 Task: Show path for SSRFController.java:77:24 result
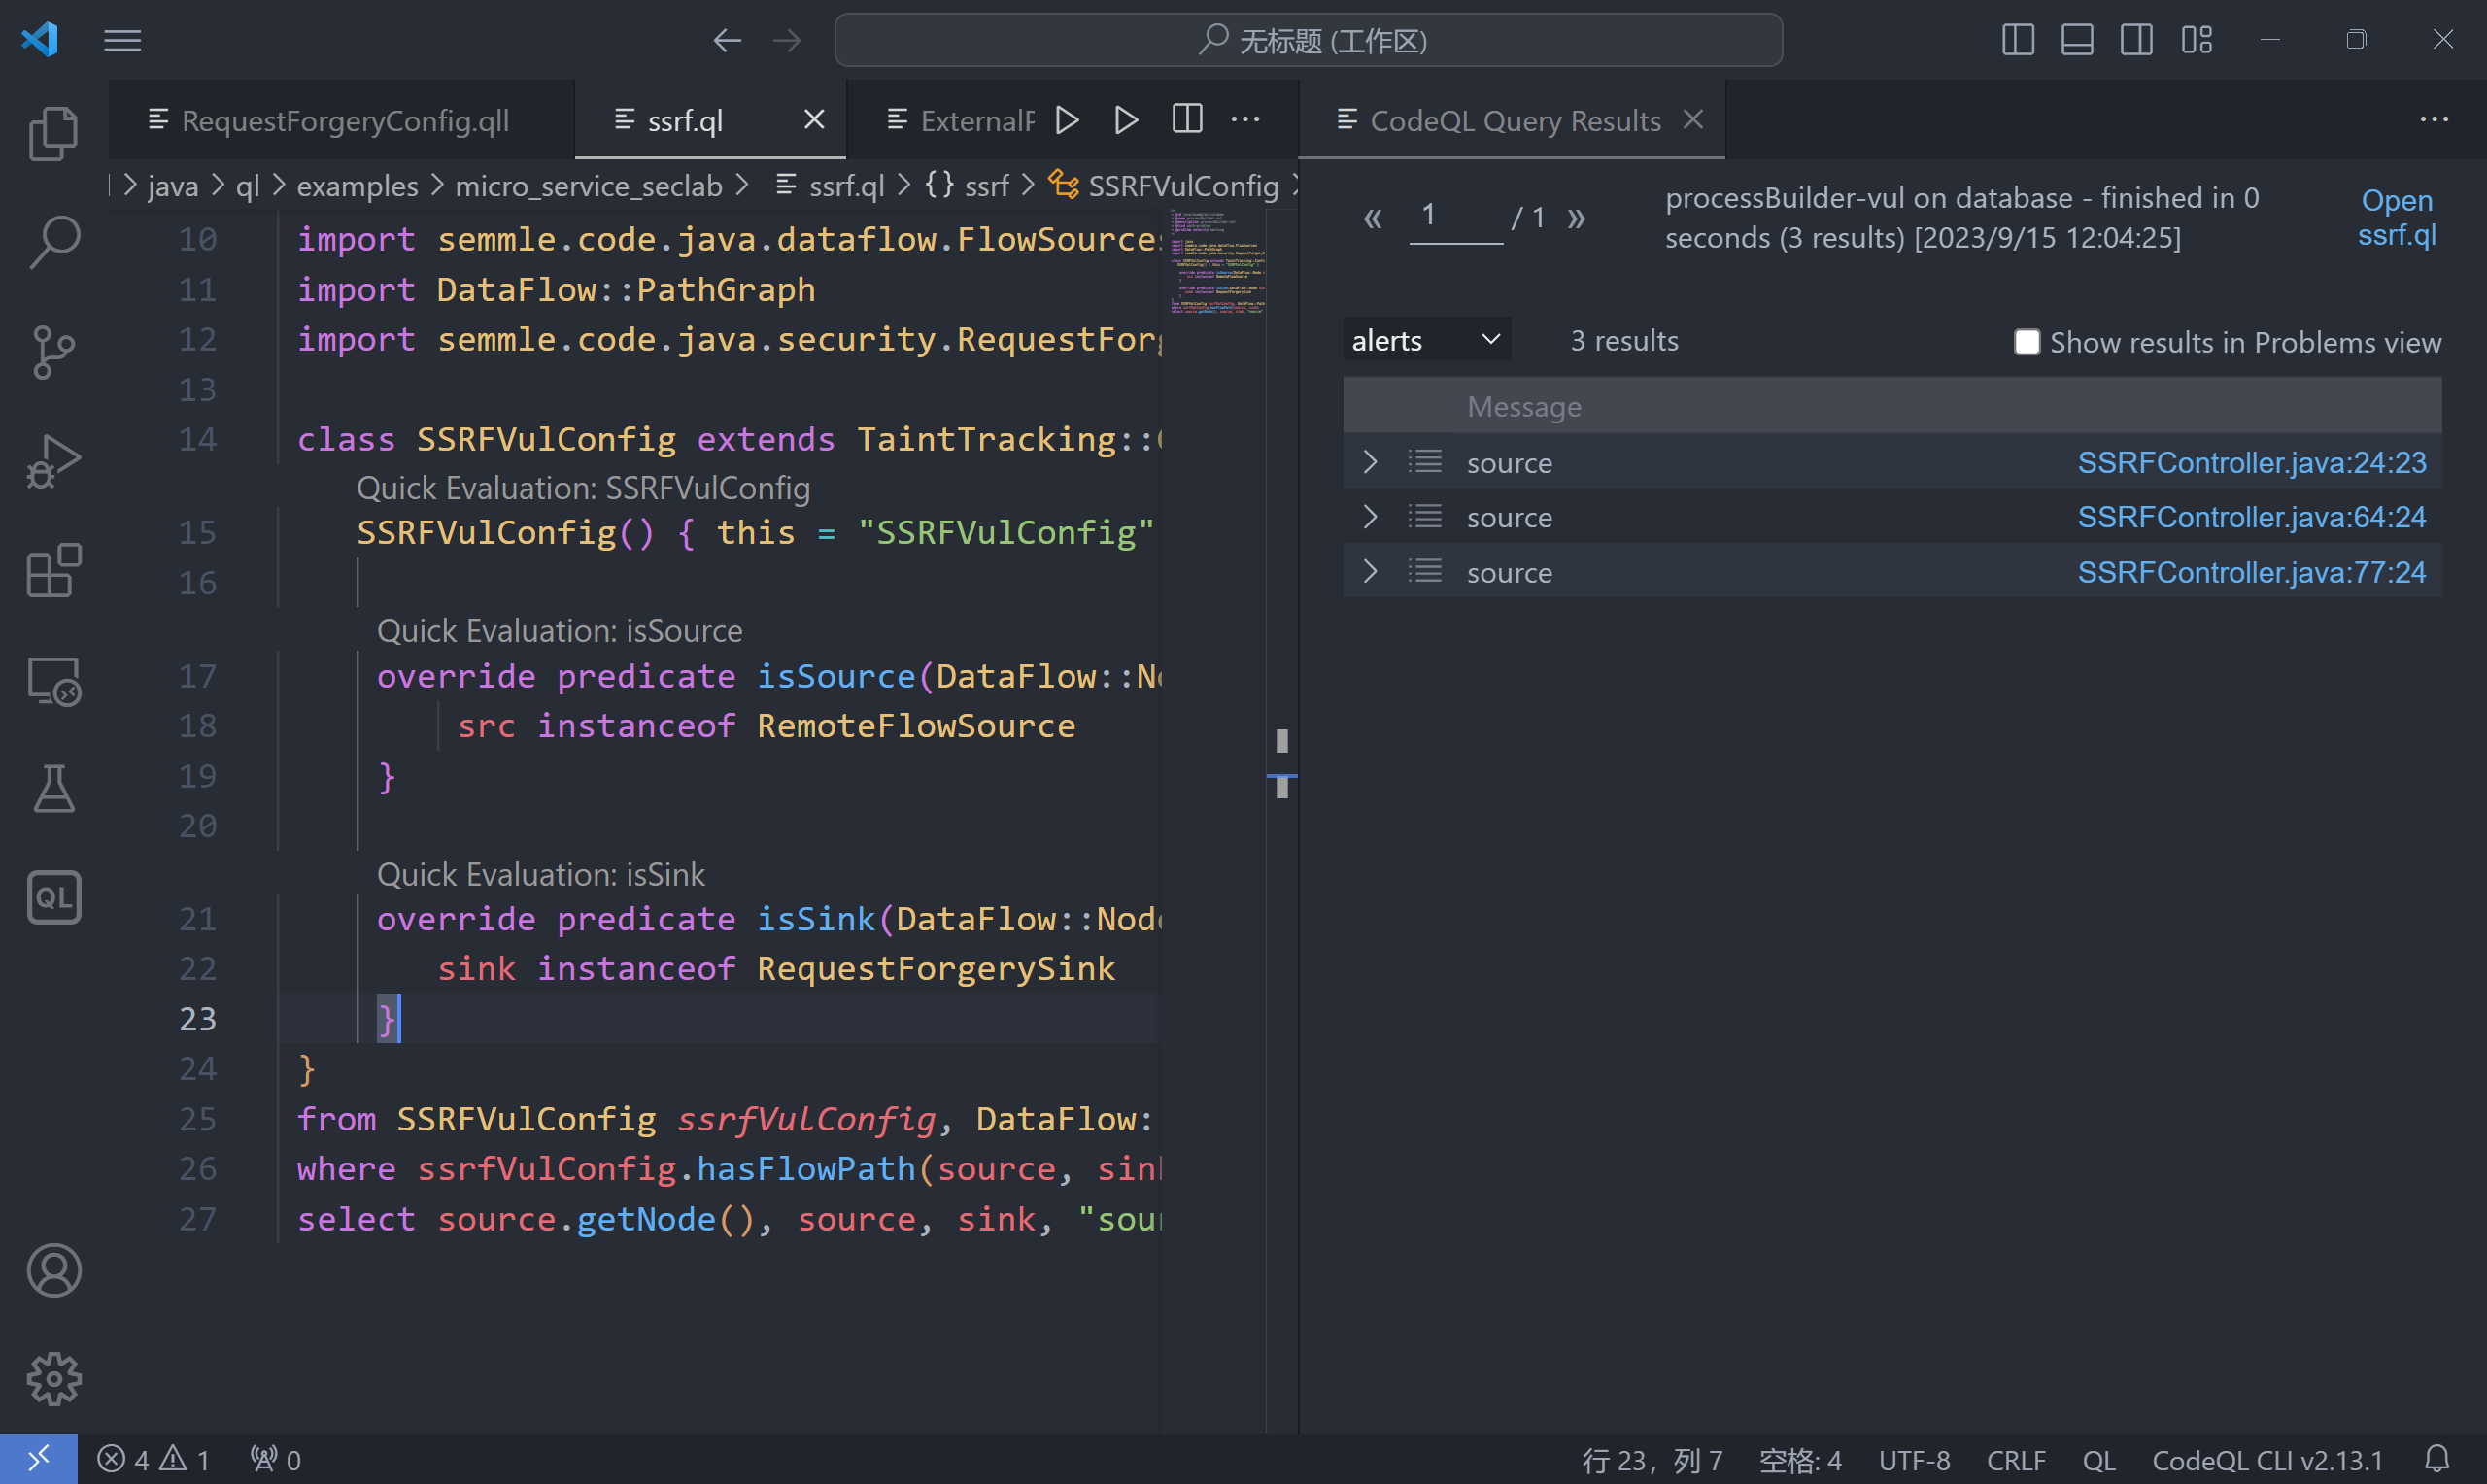tap(1425, 572)
